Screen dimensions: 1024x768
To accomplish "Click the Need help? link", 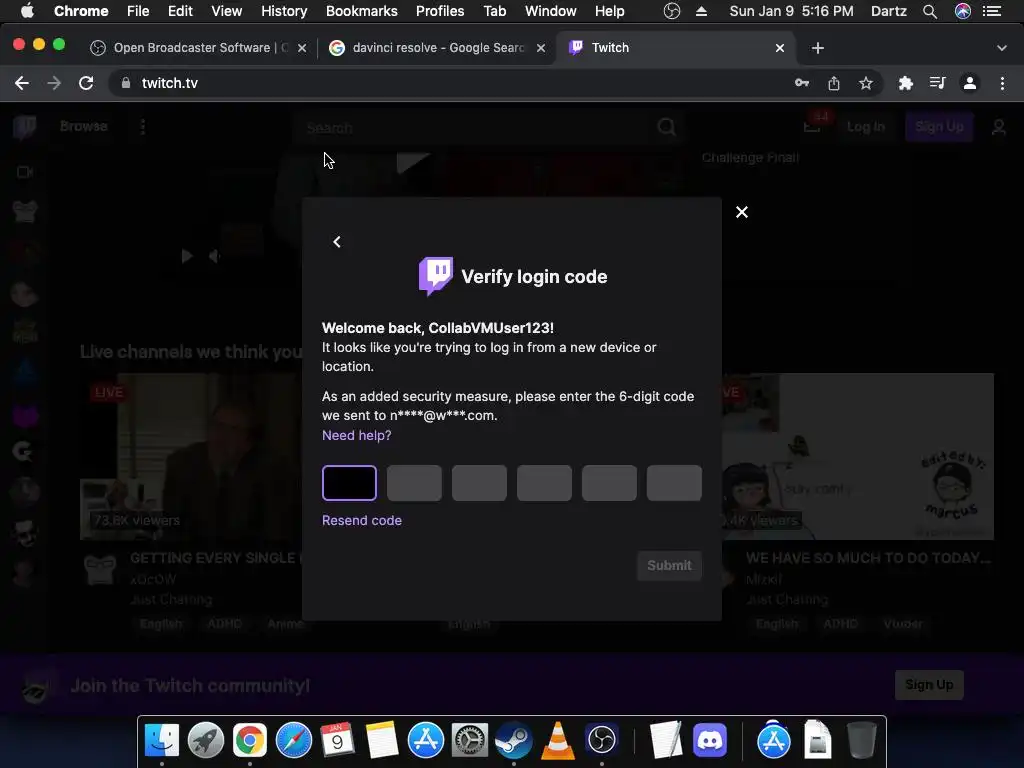I will pyautogui.click(x=357, y=436).
